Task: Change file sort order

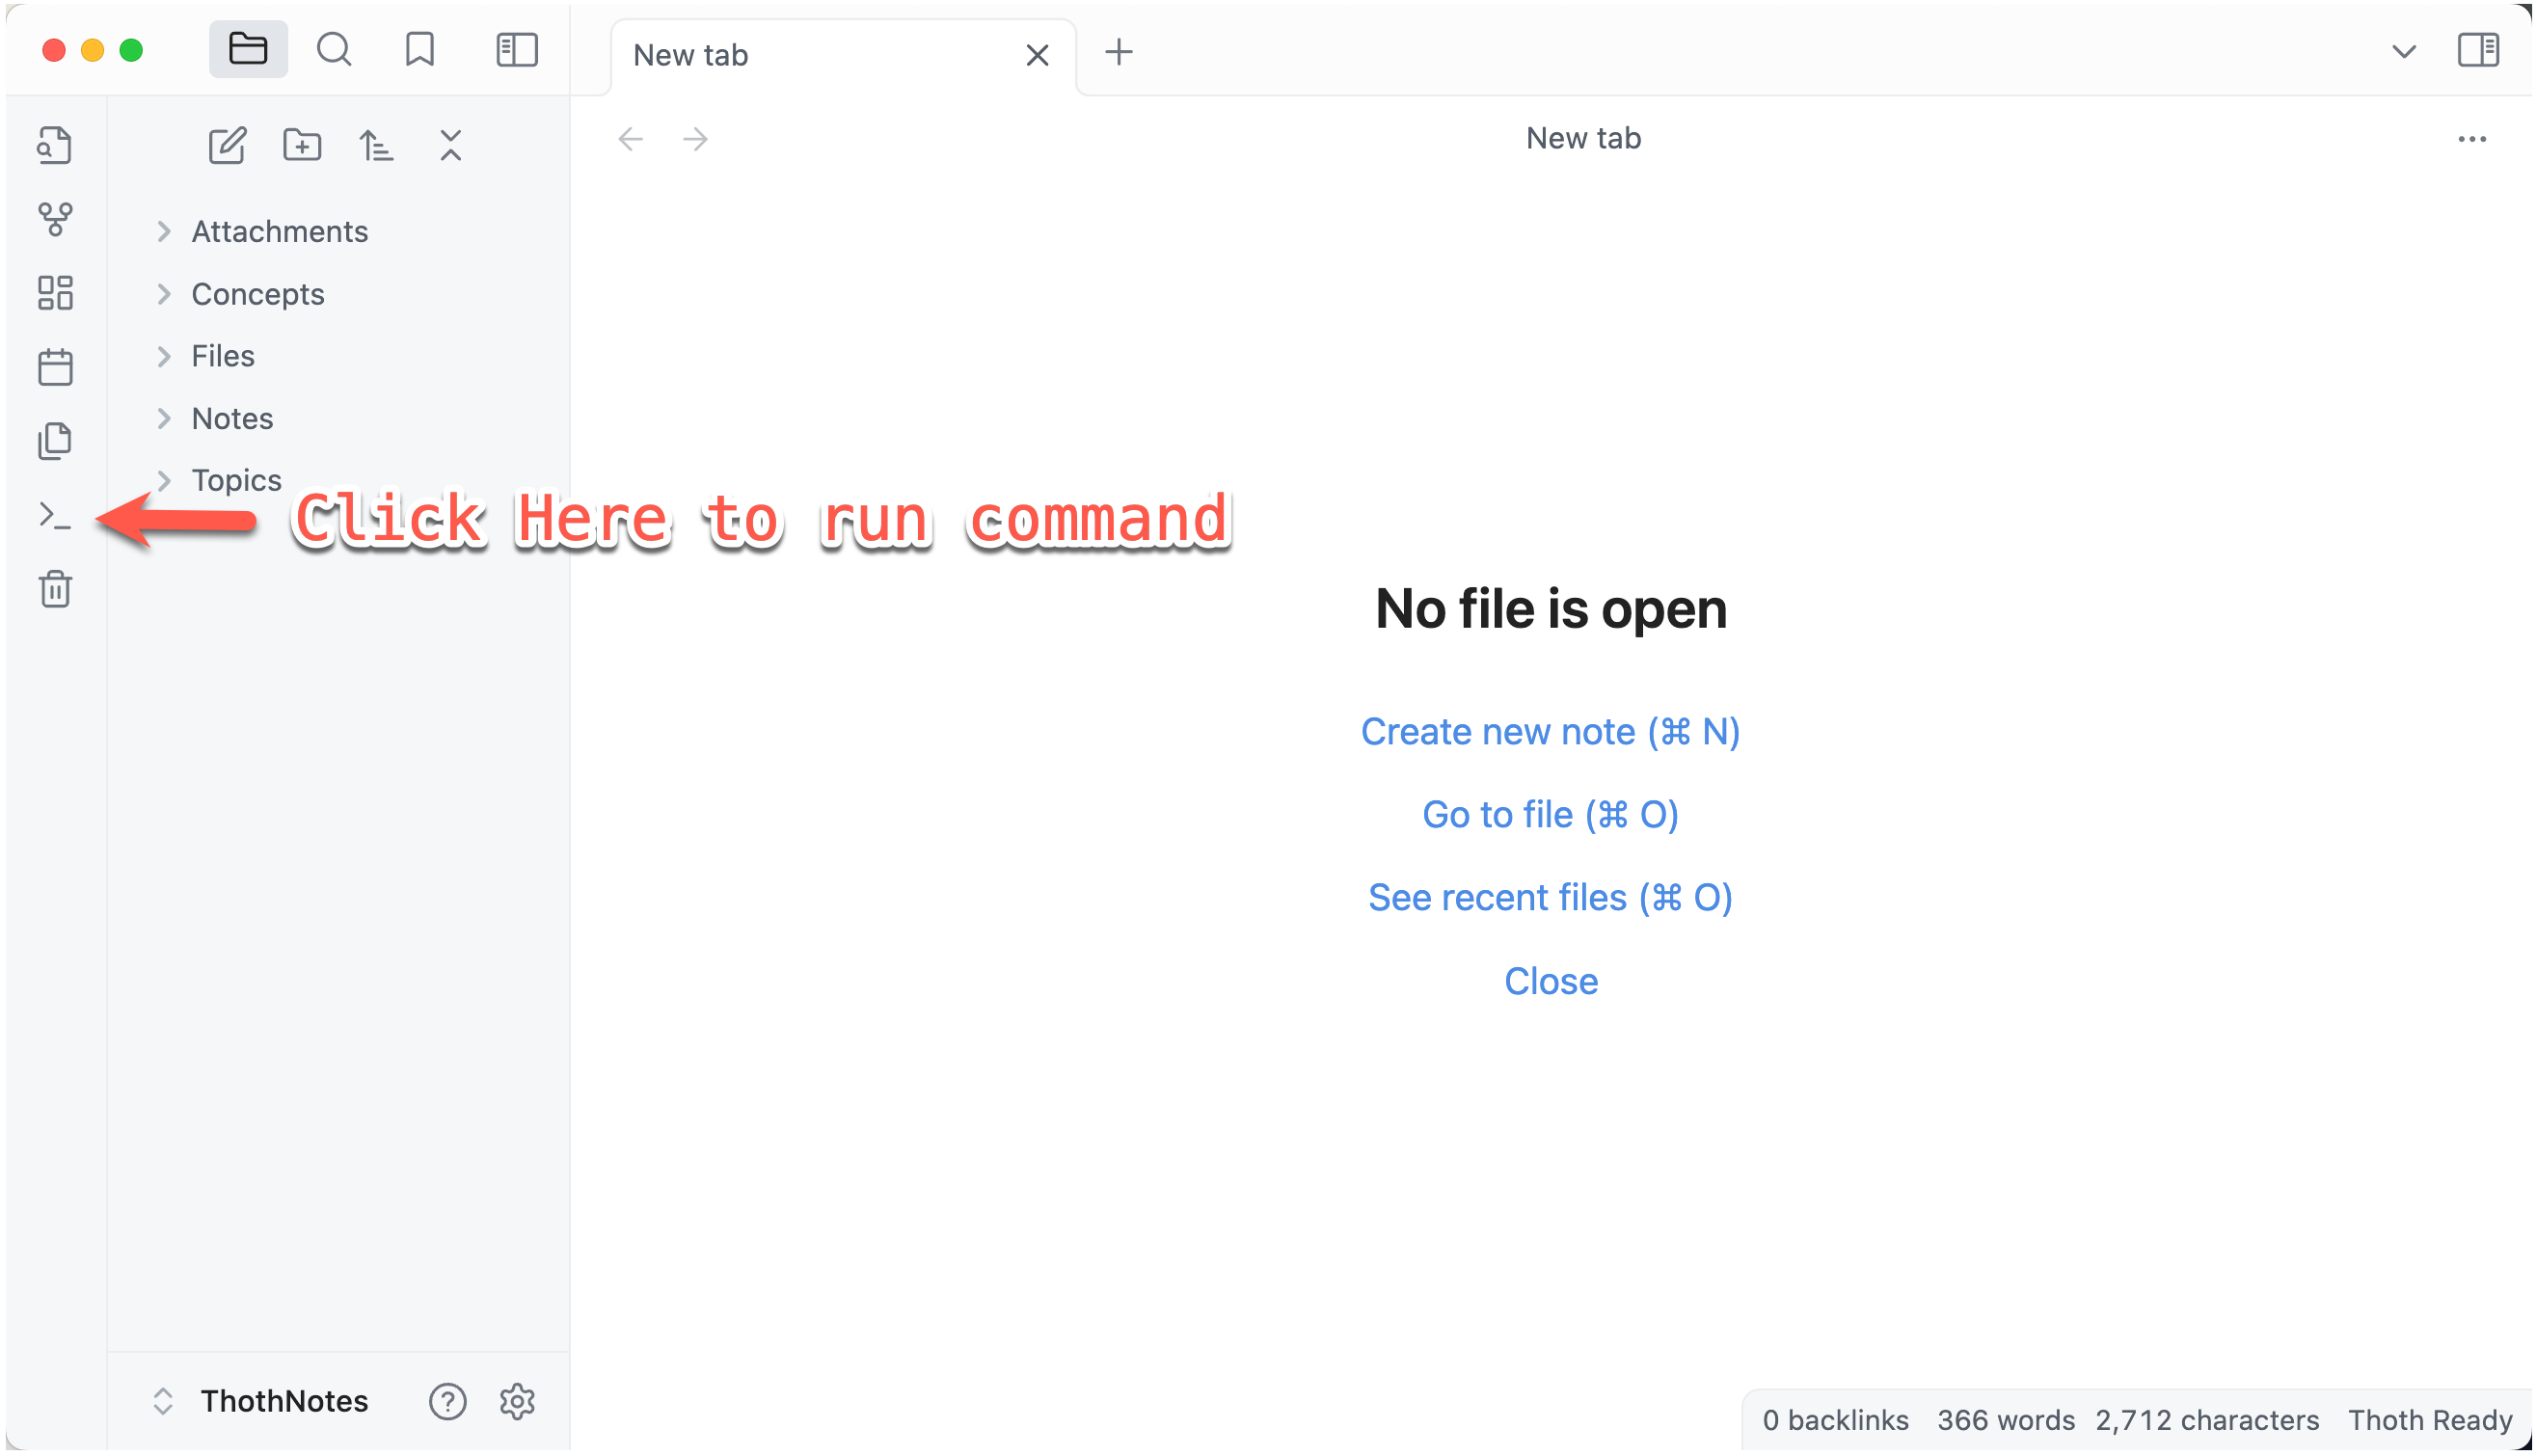Action: point(376,146)
